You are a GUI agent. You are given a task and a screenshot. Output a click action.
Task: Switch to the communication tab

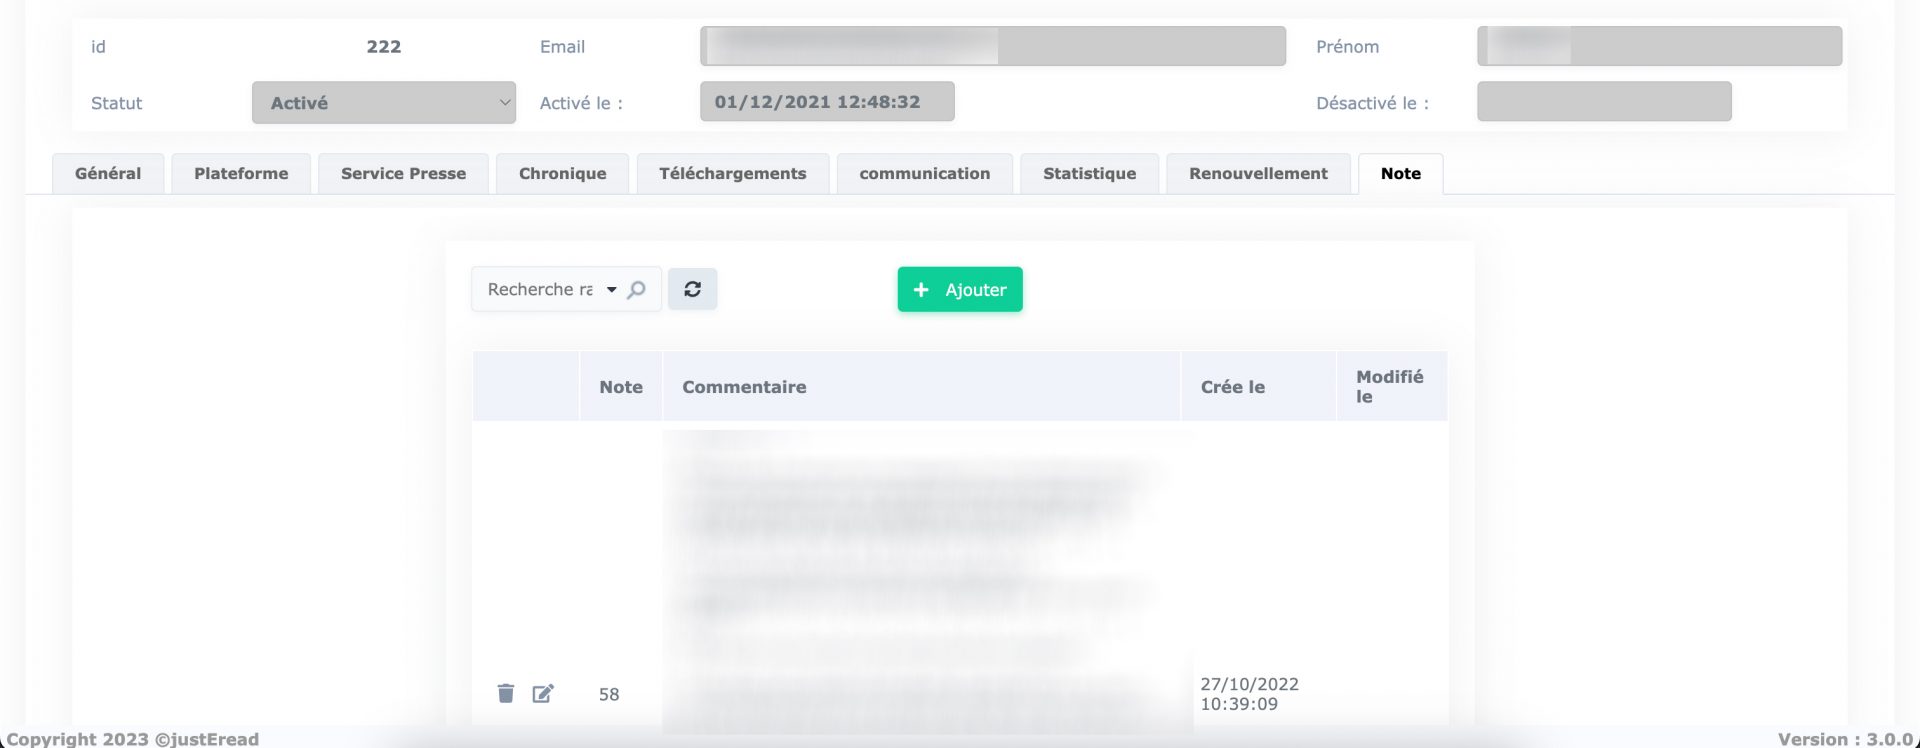coord(924,174)
